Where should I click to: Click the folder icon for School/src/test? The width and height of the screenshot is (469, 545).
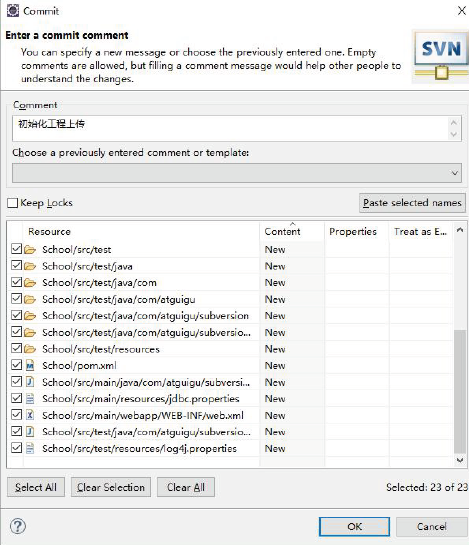pos(30,249)
